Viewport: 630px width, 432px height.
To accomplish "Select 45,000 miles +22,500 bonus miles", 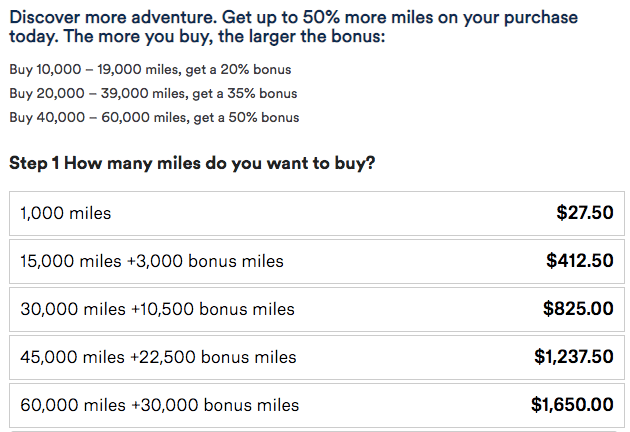I will click(317, 357).
